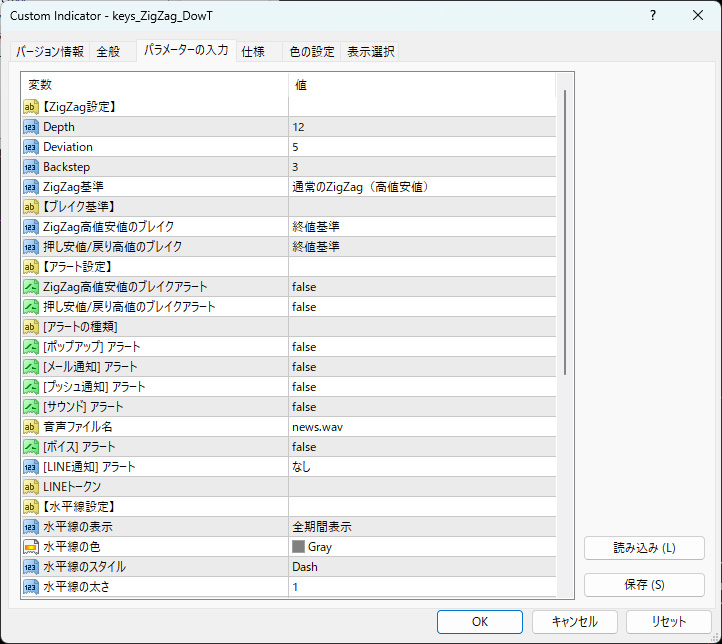This screenshot has height=644, width=722.
Task: Open the 水平線の太さ value dropdown
Action: coord(422,587)
